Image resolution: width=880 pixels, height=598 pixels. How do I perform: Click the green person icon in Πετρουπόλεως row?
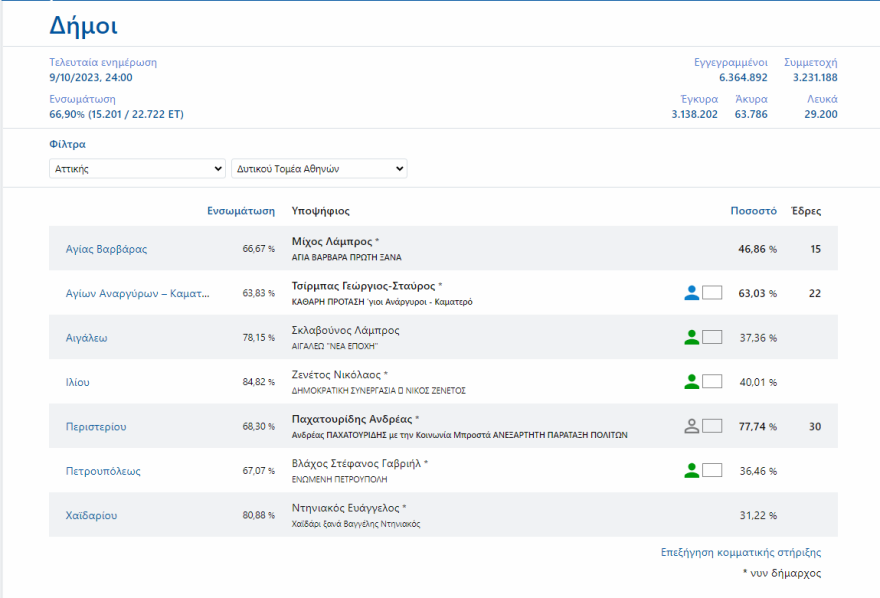691,470
